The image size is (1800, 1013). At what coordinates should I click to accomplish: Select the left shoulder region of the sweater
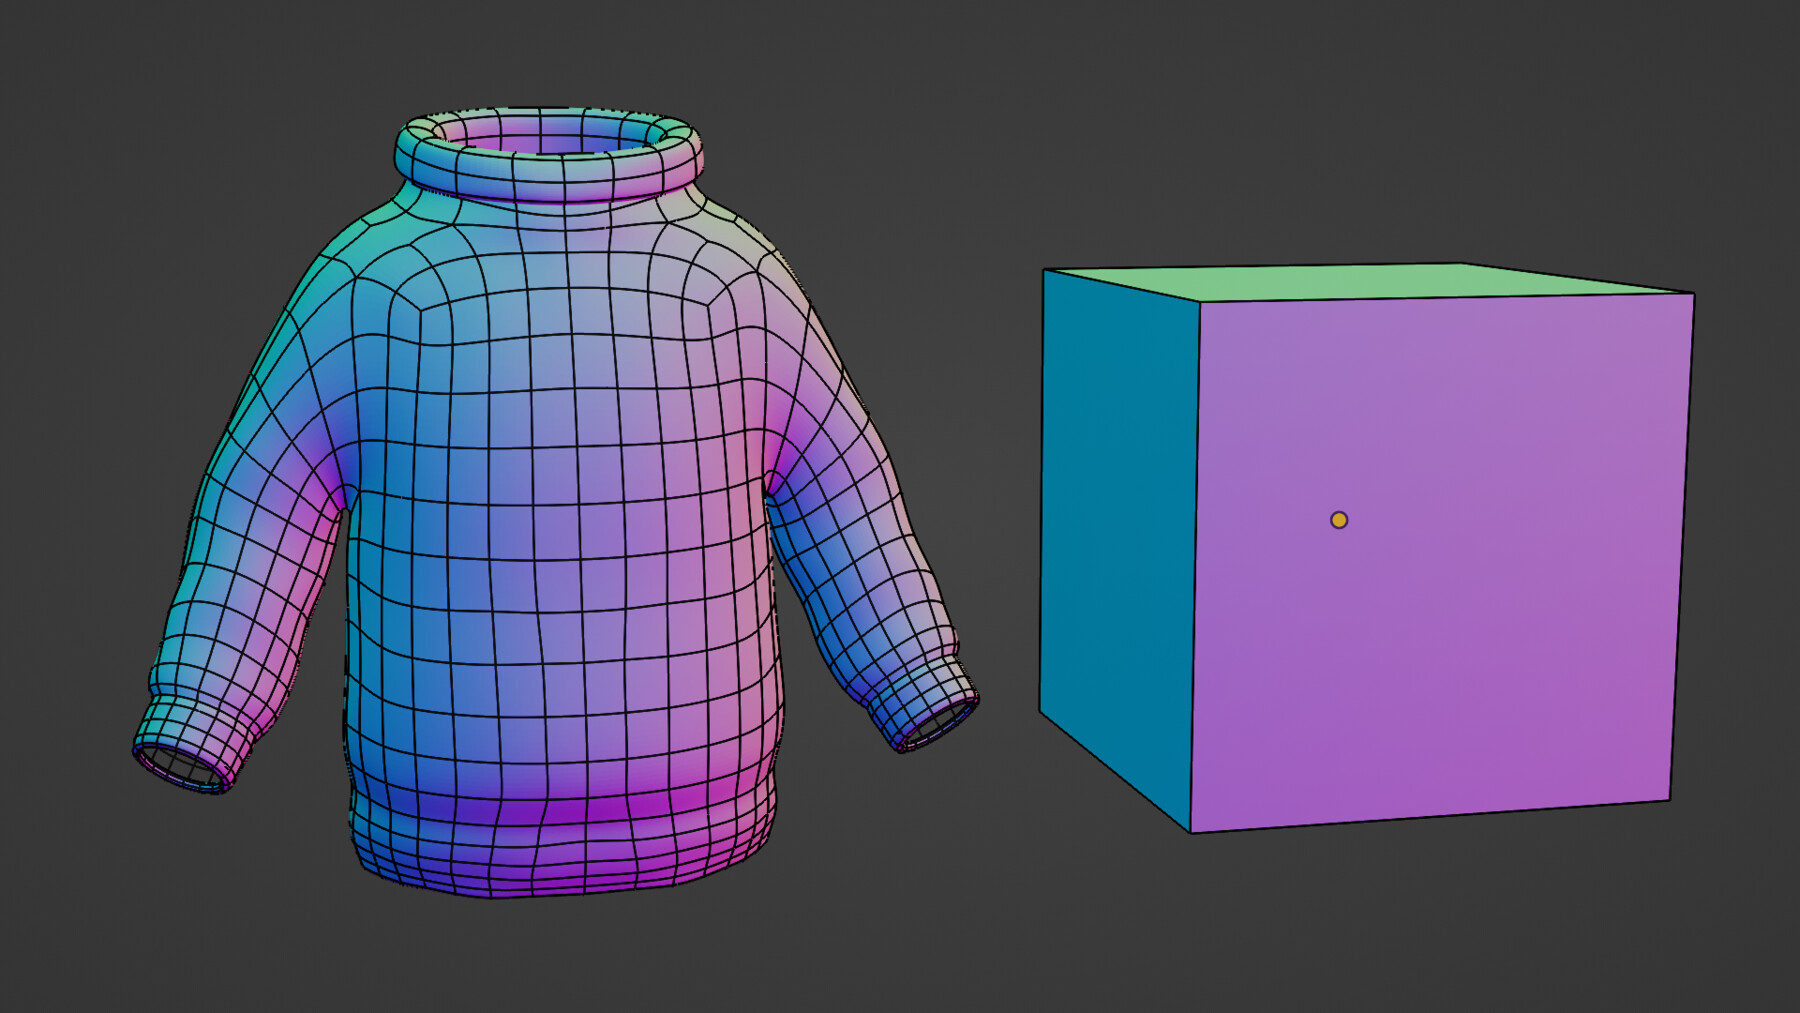(x=370, y=260)
